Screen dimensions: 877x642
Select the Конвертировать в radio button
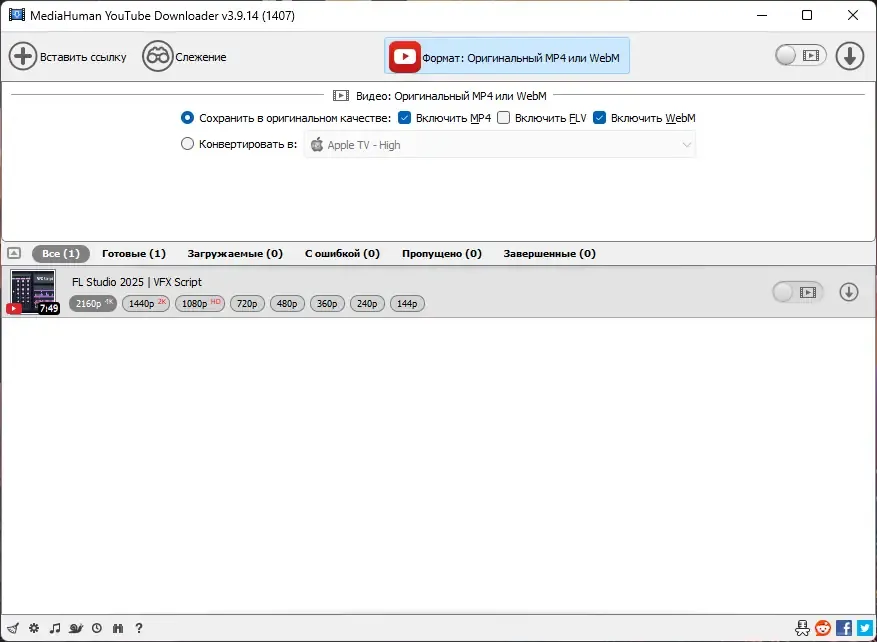tap(187, 144)
